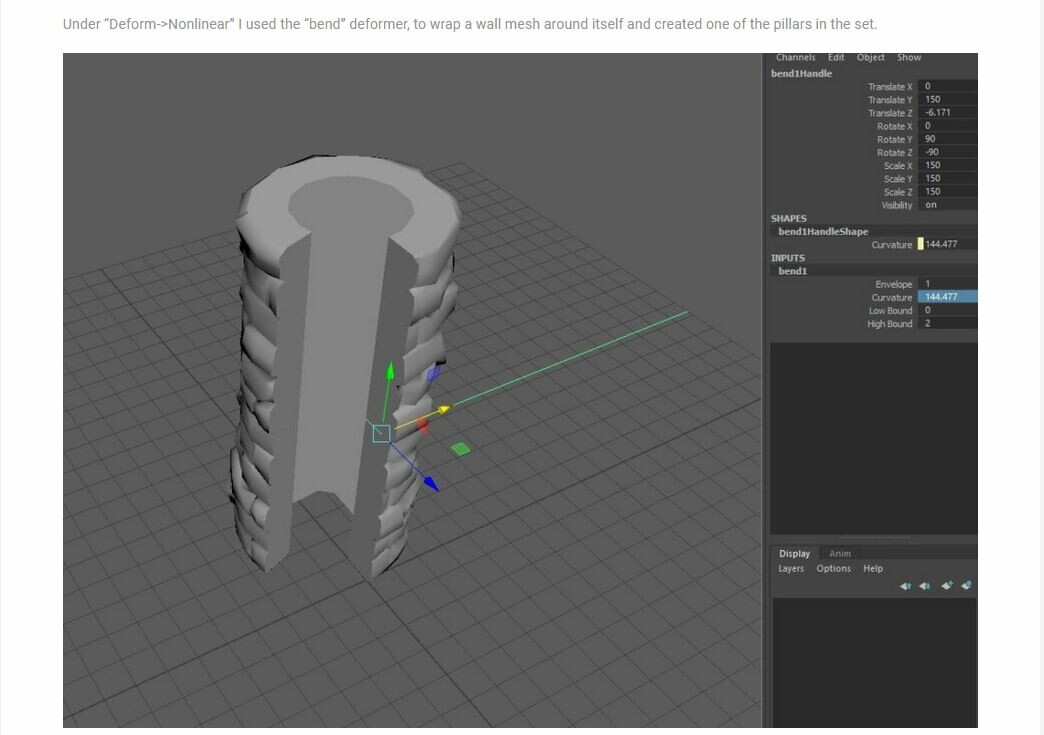
Task: Open the Layers menu
Action: click(x=790, y=569)
